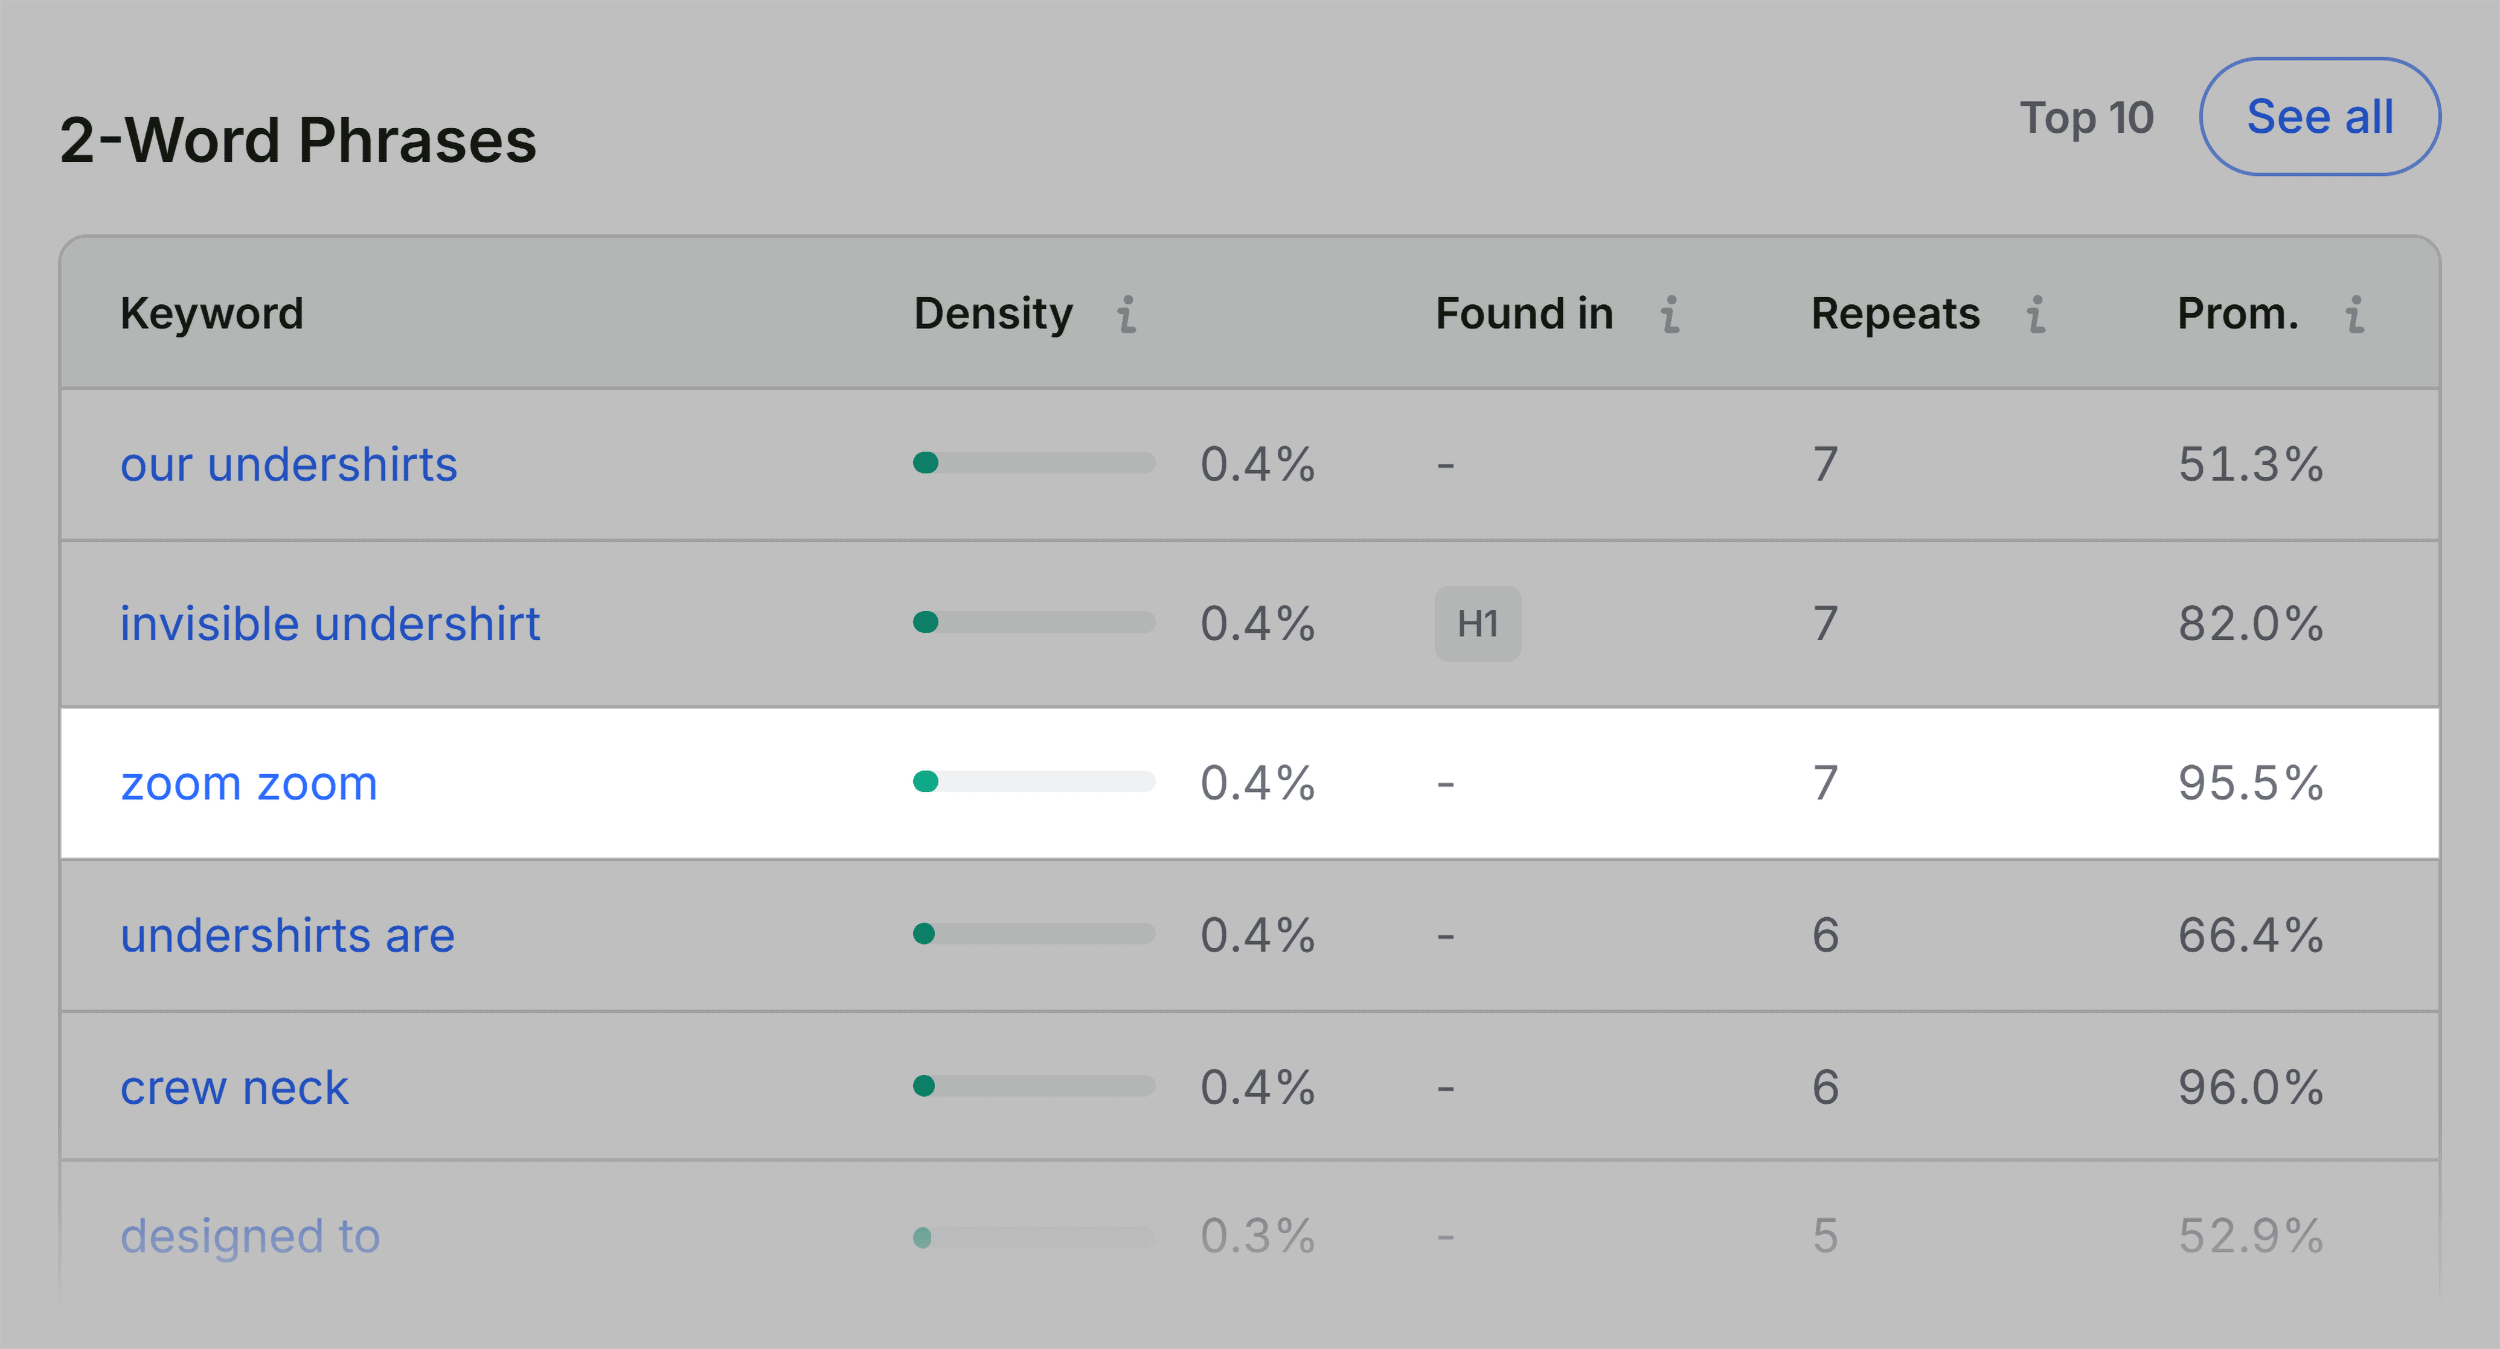Click the 51.3% prominence value
Screen dimensions: 2500x1349
click(x=2251, y=465)
